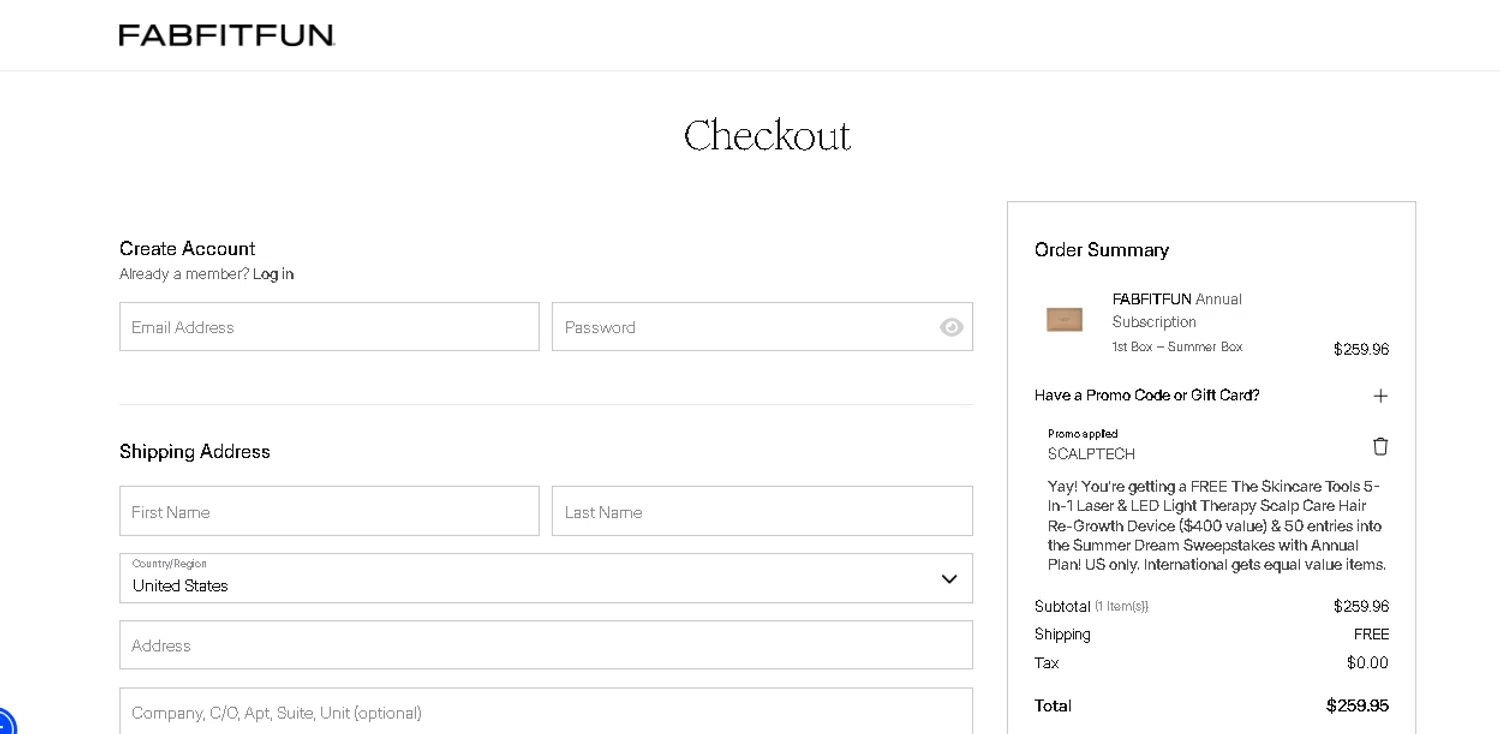This screenshot has height=734, width=1500.
Task: Click the 'SCALPTECH' promo code text
Action: click(x=1091, y=454)
